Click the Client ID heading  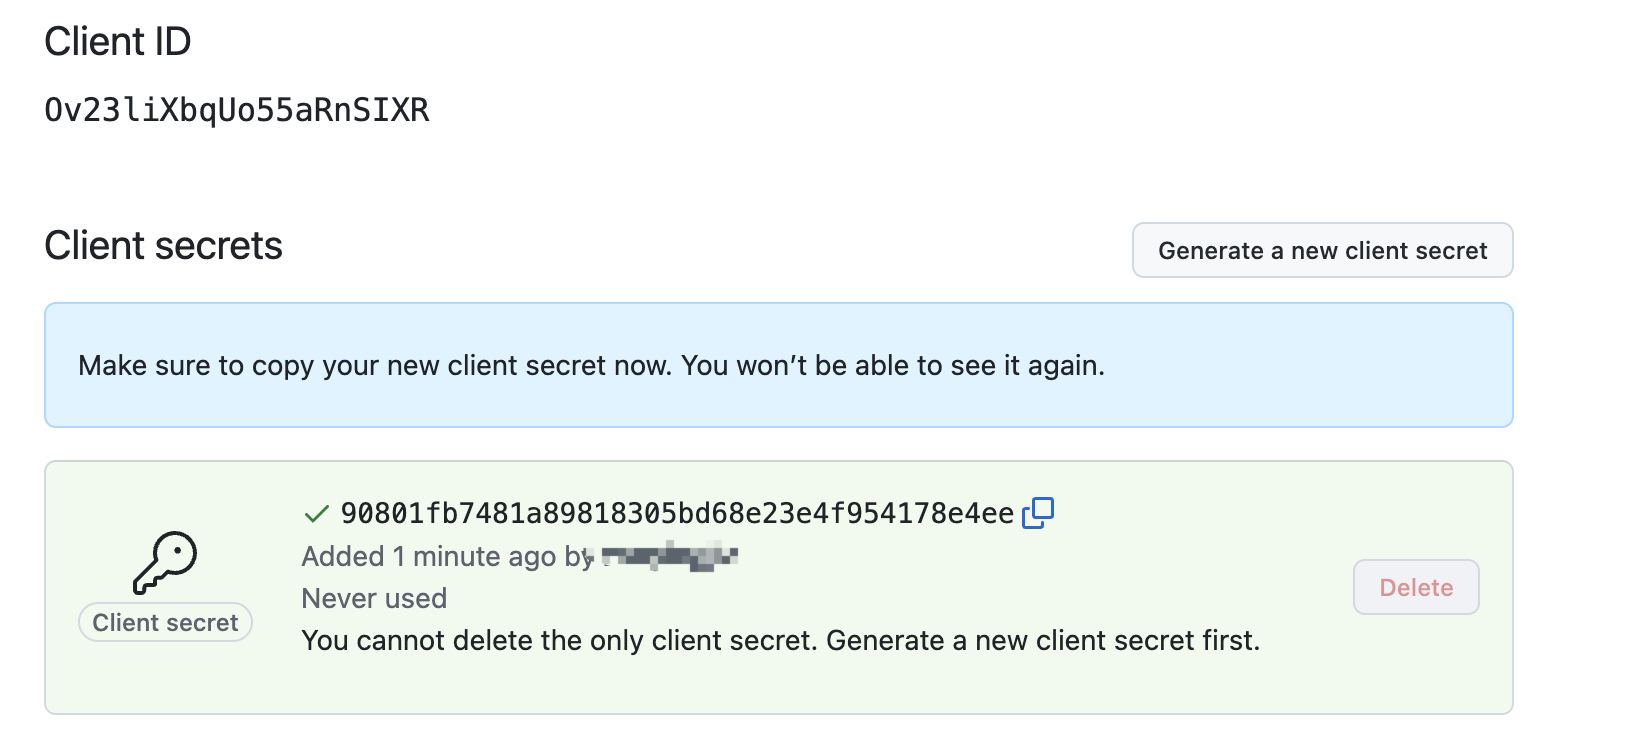click(118, 42)
